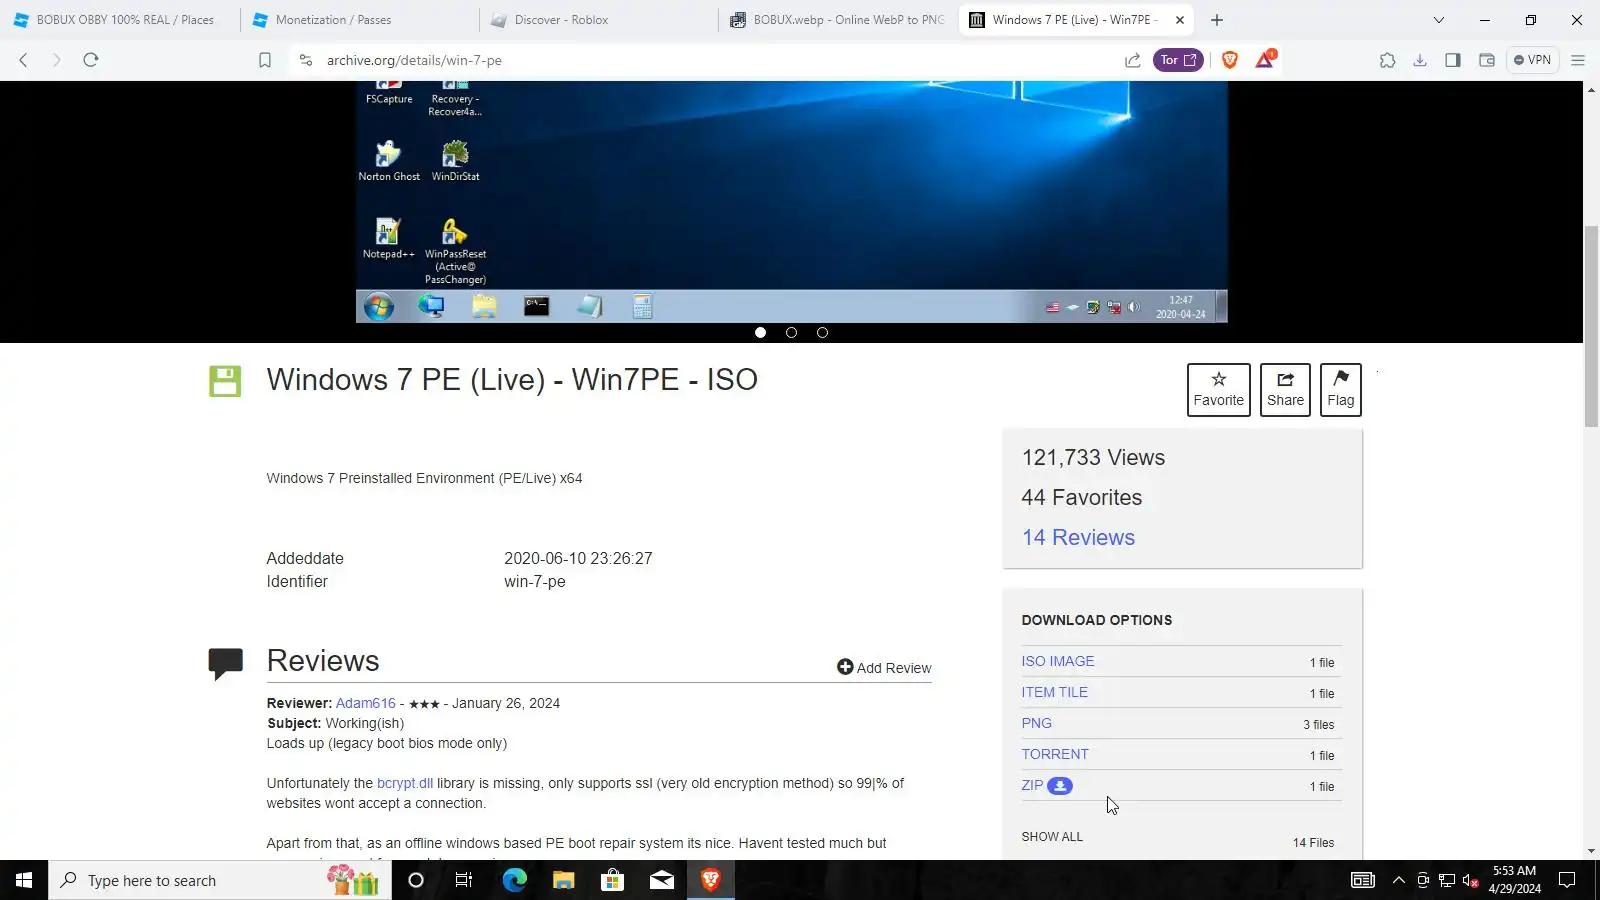Open browser extensions puzzle icon

click(1387, 60)
